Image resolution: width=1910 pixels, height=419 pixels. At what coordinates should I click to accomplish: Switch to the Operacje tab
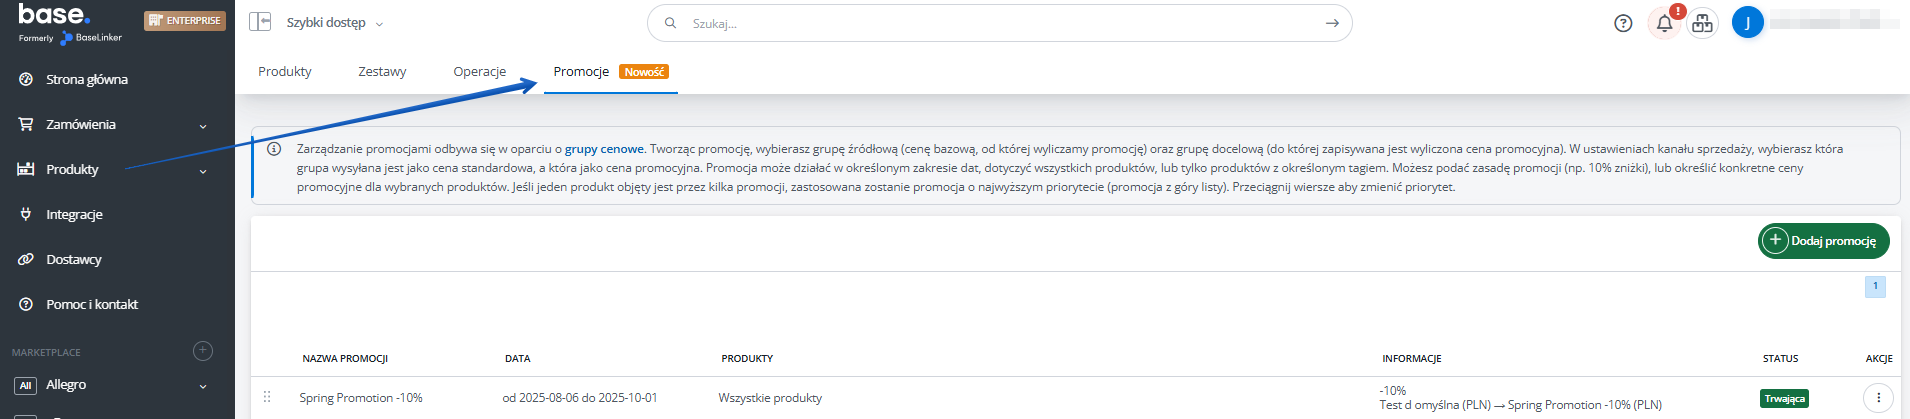pos(479,71)
